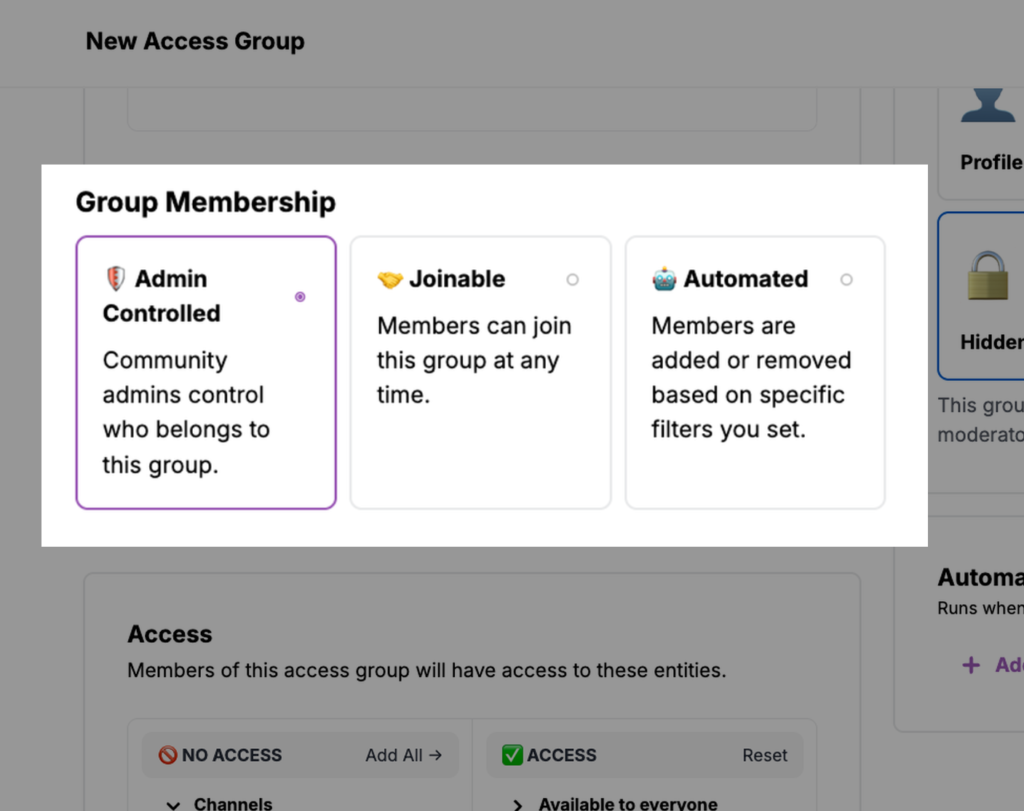Click the Profile card label
Viewport: 1024px width, 811px height.
coord(992,162)
